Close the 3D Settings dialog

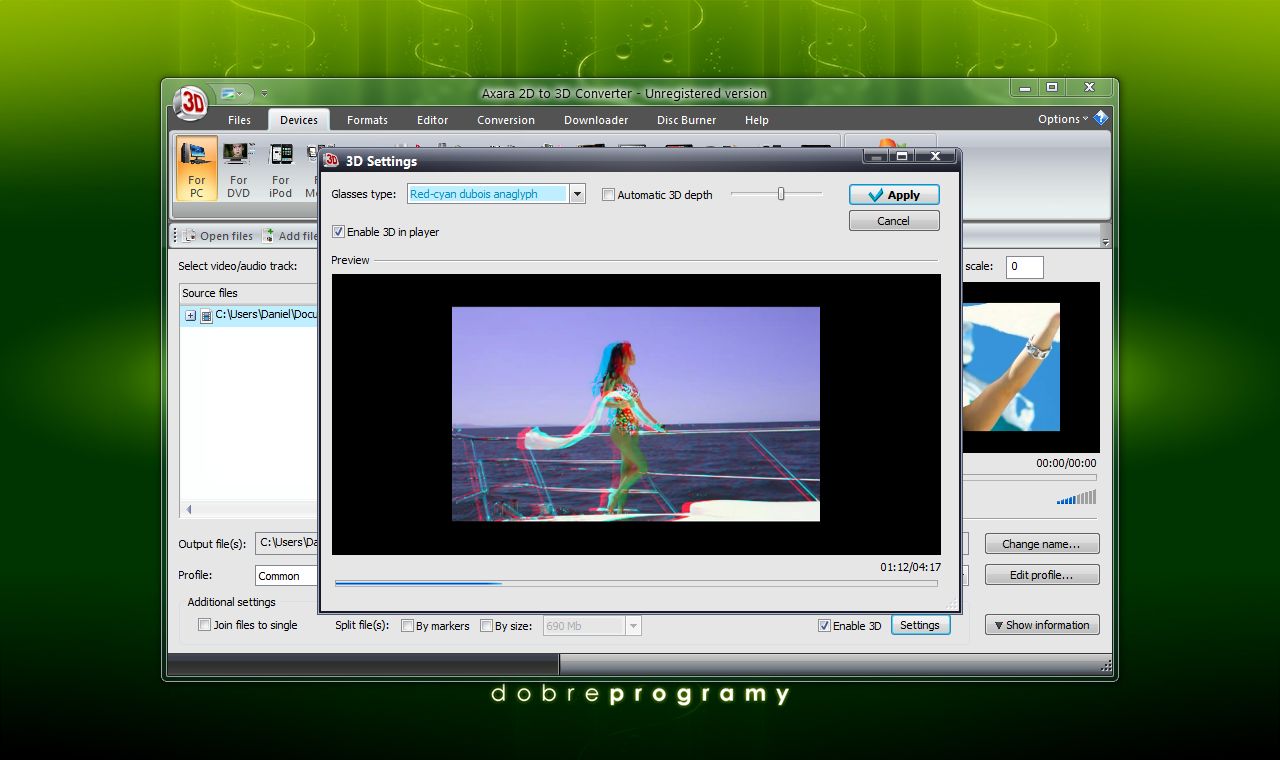(935, 156)
